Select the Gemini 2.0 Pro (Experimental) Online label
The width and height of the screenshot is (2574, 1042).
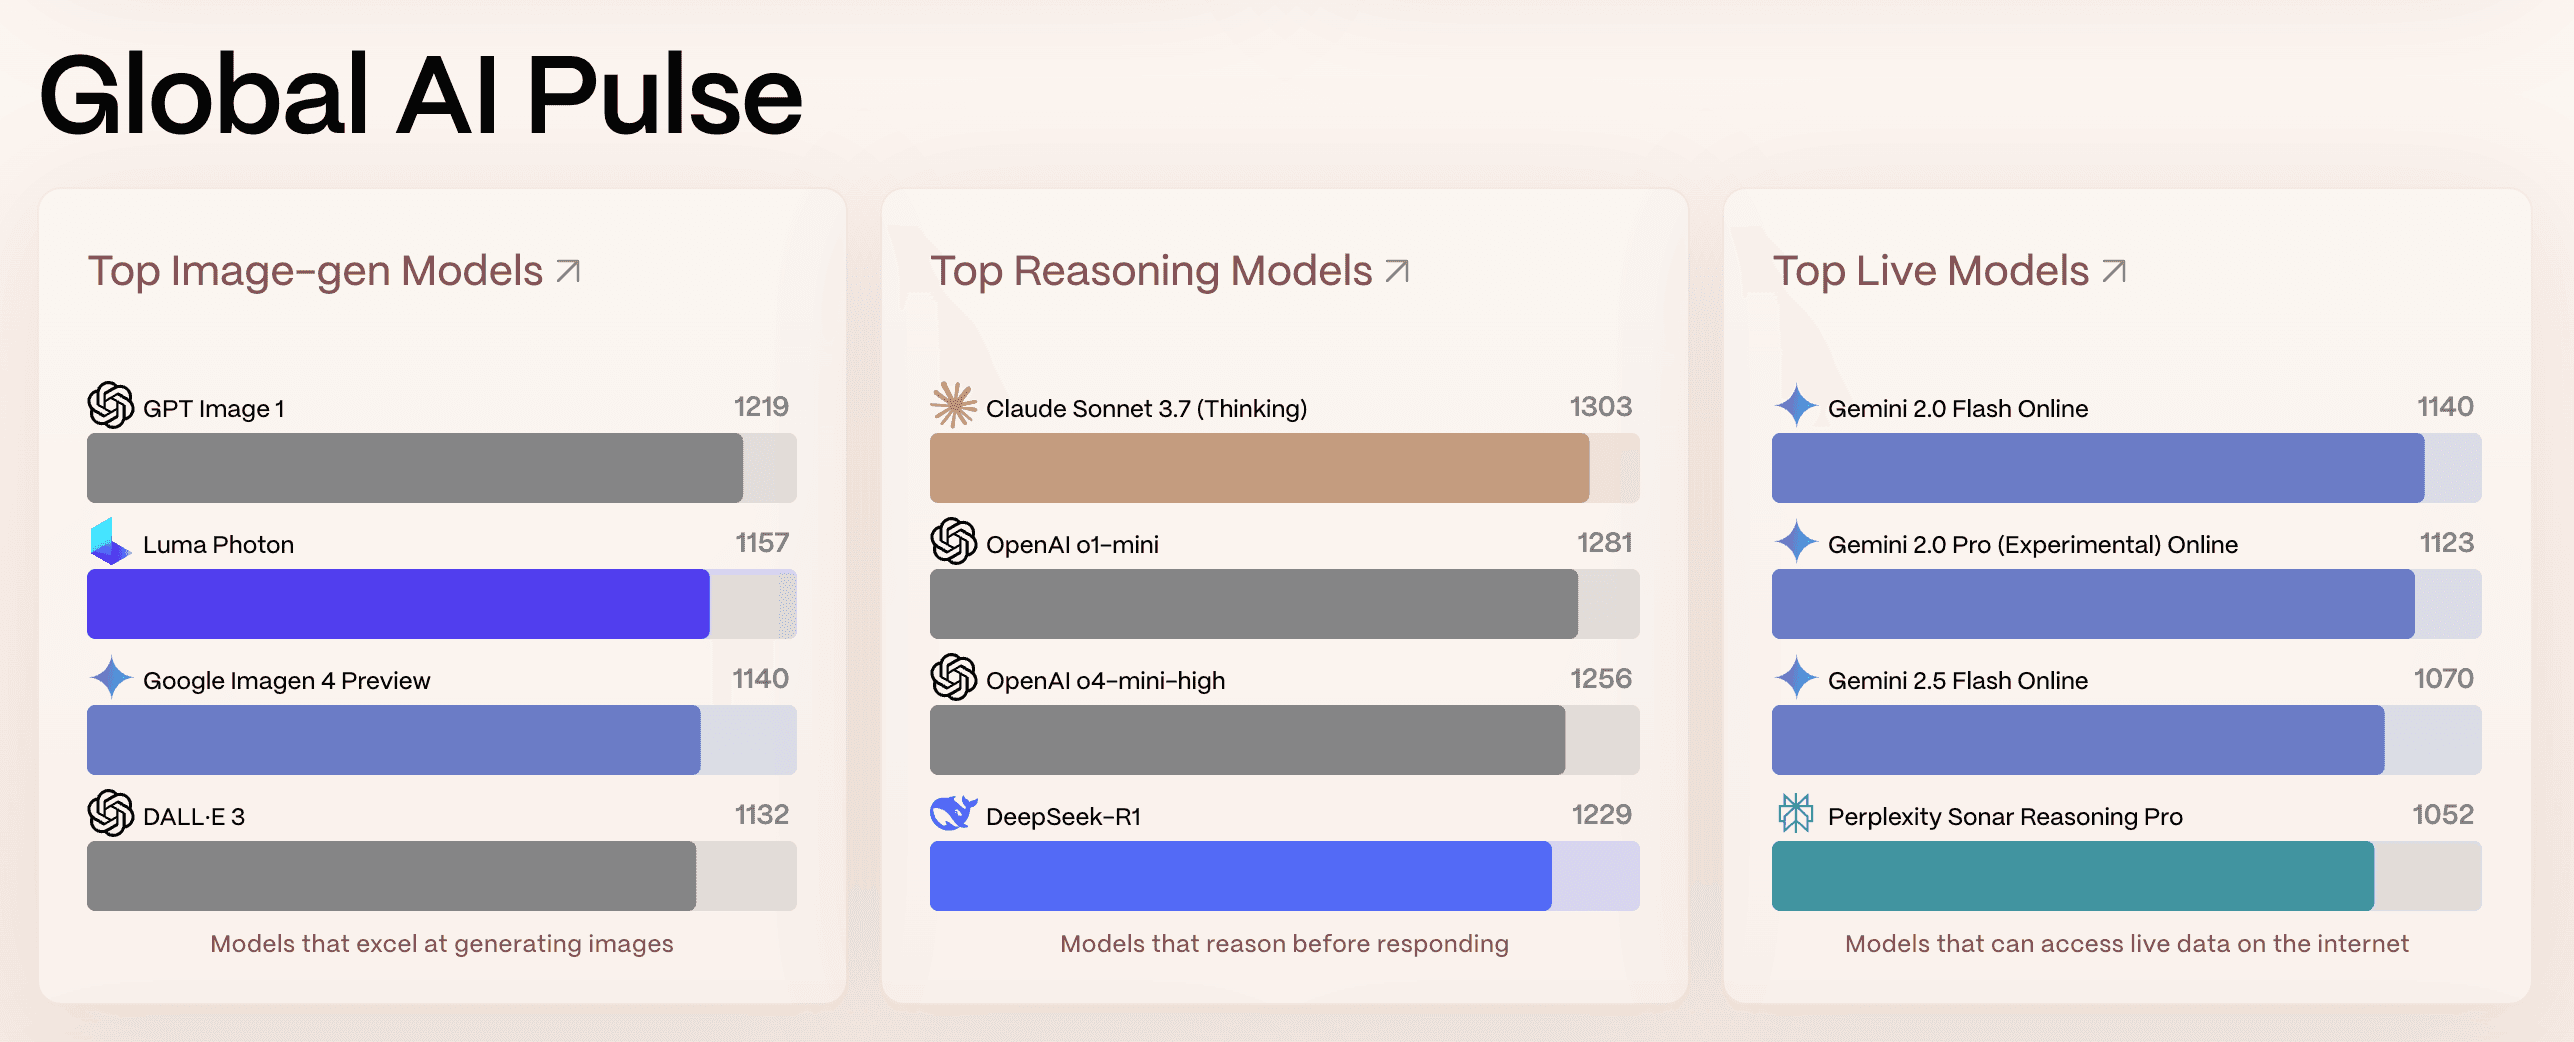(x=2035, y=544)
